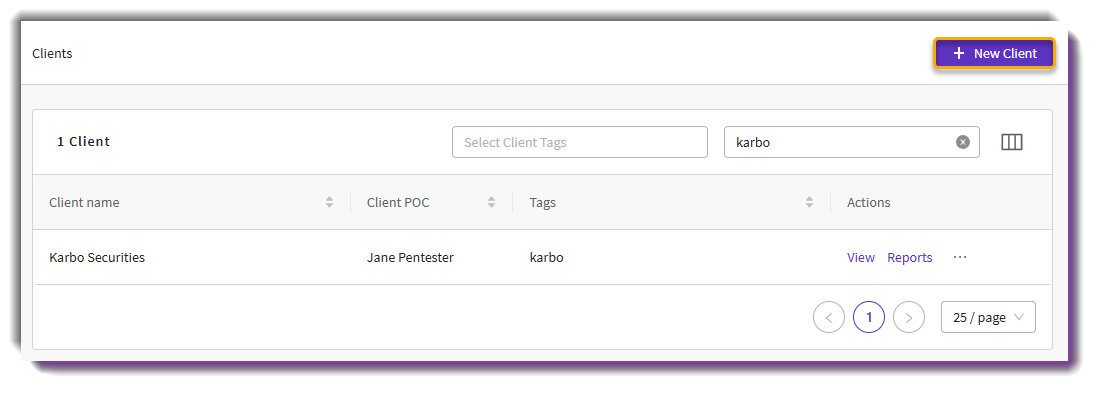The height and width of the screenshot is (403, 1110).
Task: Clear the karbo search text
Action: (x=963, y=142)
